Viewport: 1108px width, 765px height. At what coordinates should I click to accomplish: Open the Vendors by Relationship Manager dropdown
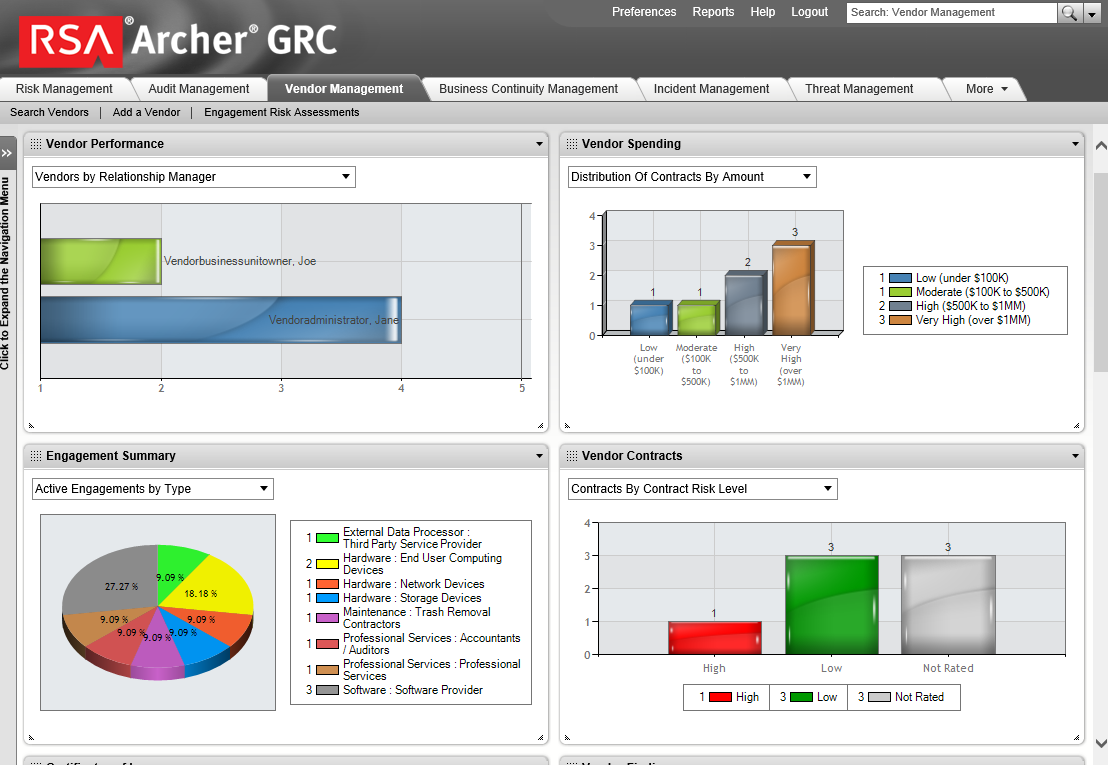194,177
